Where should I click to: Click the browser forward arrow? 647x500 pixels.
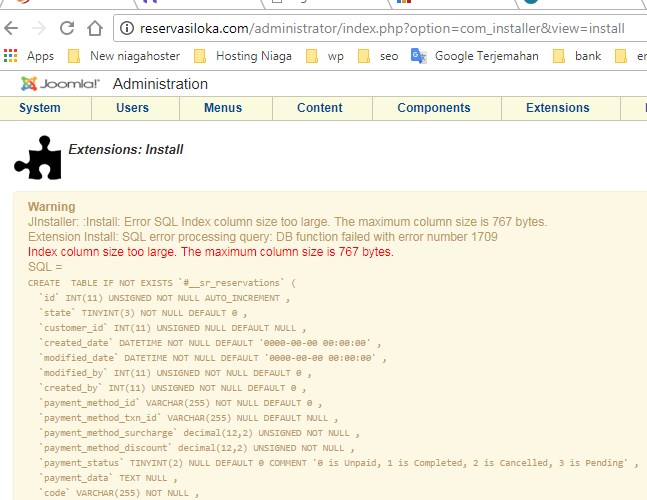tap(40, 28)
